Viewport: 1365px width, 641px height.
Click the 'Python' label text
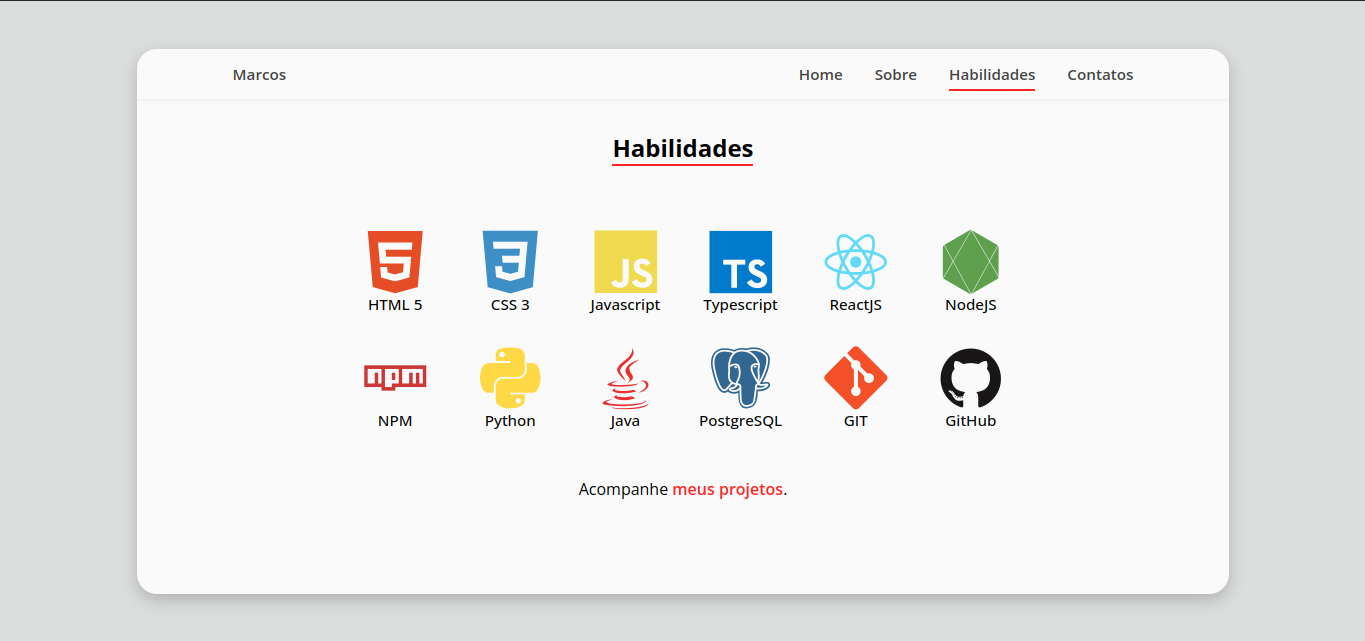click(510, 421)
